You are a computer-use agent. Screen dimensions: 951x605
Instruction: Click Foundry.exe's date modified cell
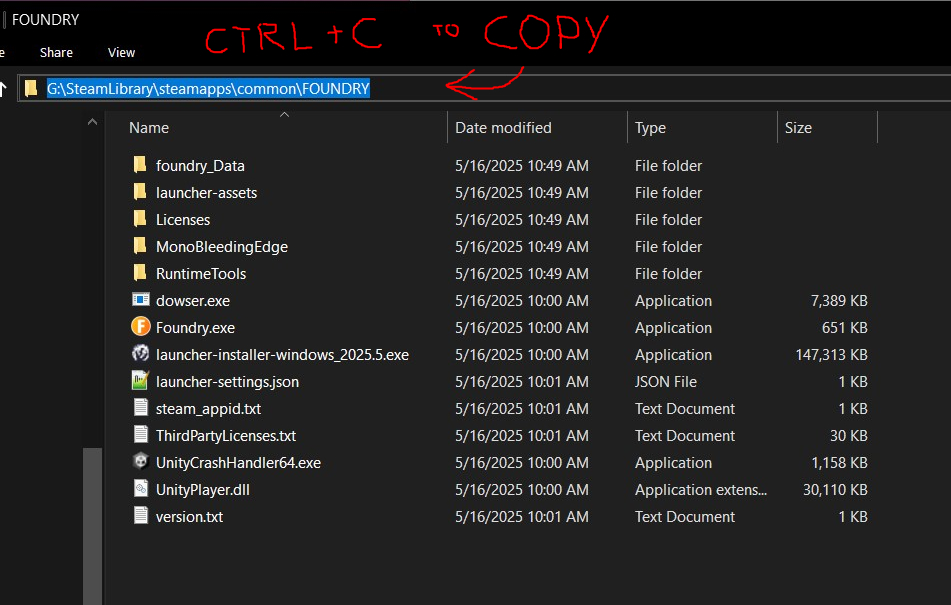click(522, 327)
